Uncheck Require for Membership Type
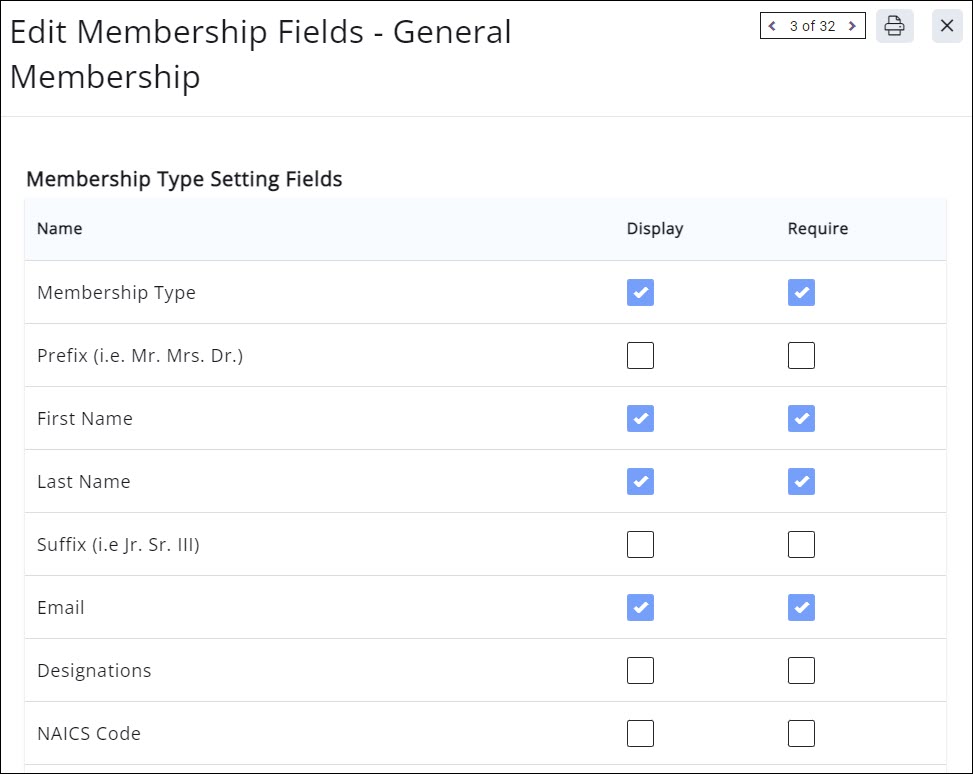Viewport: 973px width, 774px height. click(801, 293)
